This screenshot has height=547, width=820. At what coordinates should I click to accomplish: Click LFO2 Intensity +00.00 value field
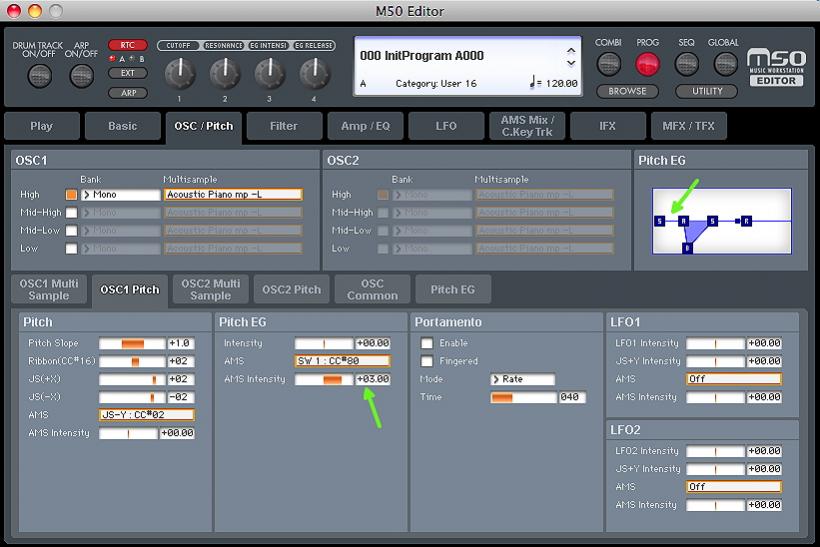pos(765,451)
